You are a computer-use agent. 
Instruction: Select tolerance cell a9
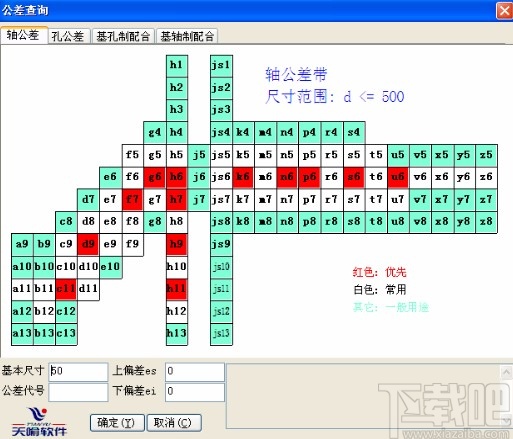(22, 245)
